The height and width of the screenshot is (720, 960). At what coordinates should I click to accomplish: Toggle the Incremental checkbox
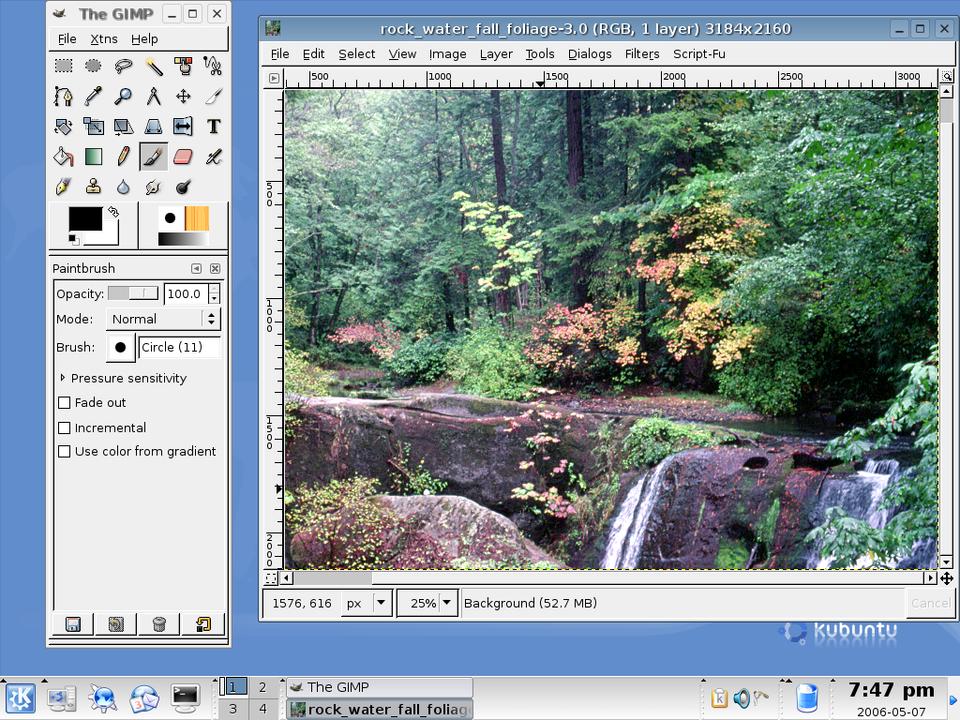65,428
